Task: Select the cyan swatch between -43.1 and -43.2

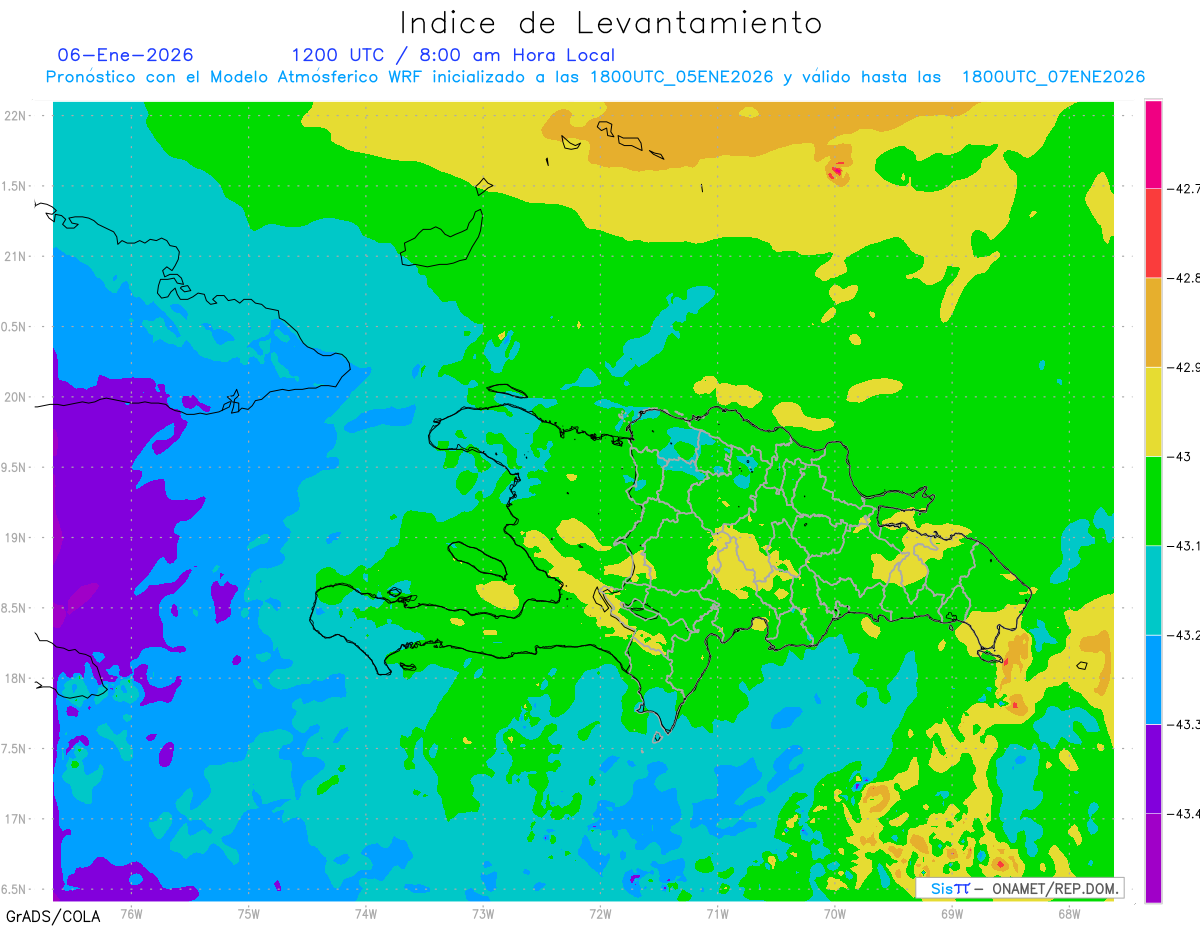Action: 1153,590
